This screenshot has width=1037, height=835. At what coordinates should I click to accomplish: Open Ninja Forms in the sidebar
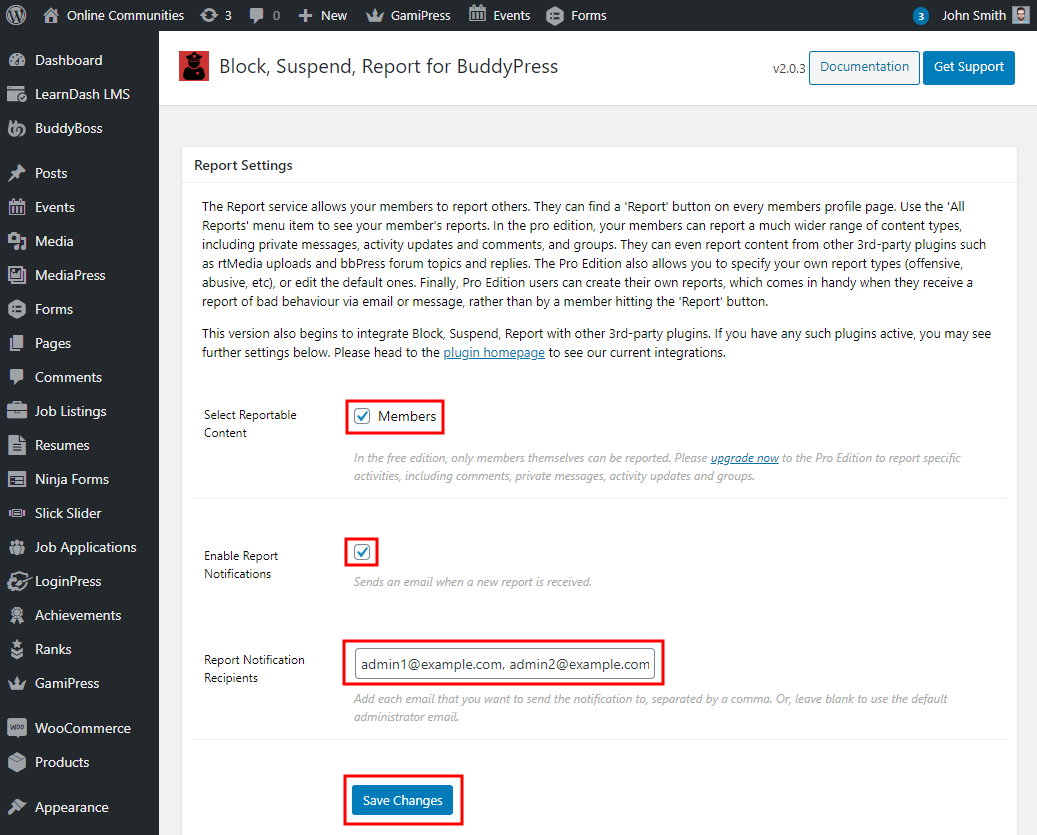(70, 478)
